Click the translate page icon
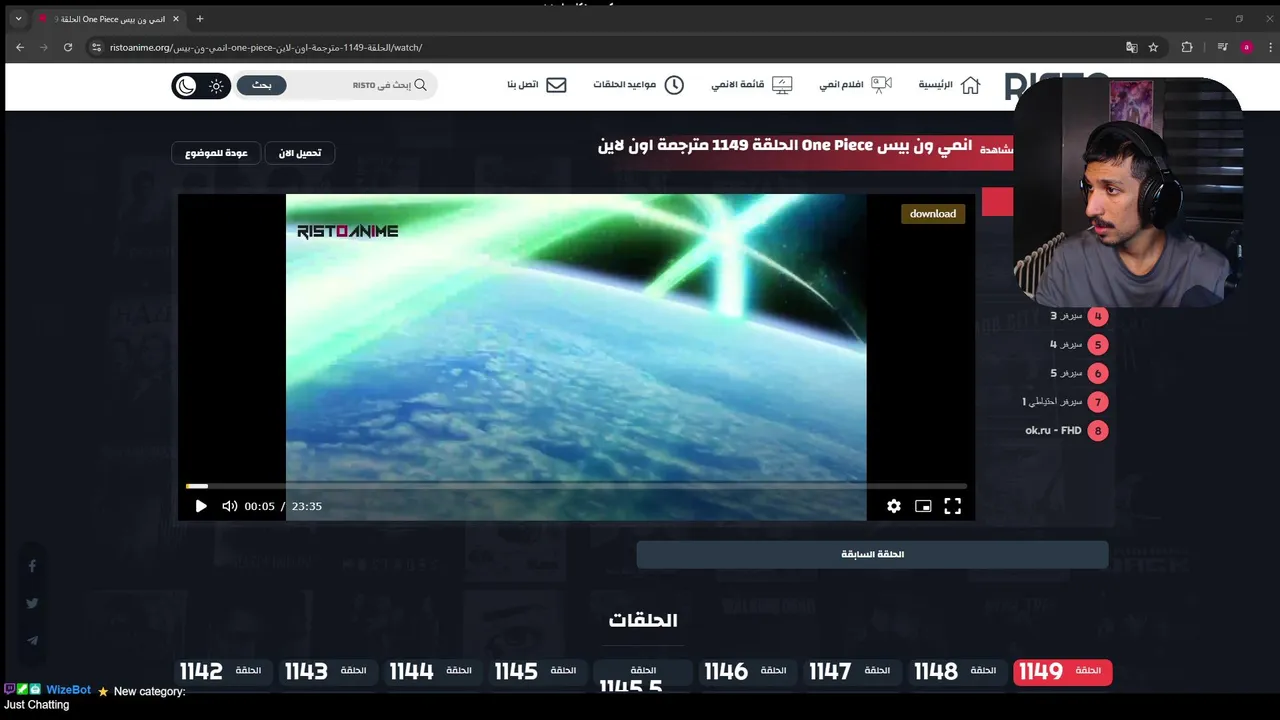This screenshot has height=720, width=1280. (x=1132, y=47)
